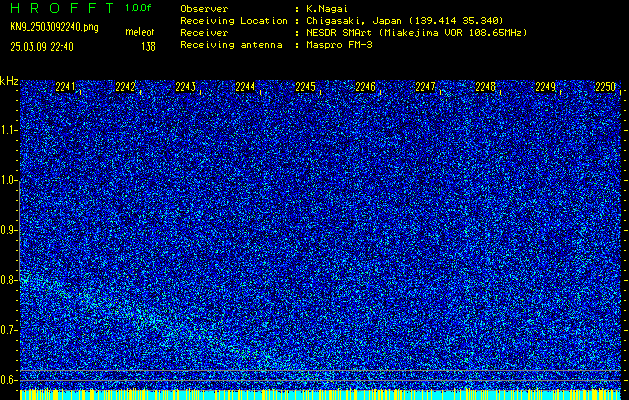Click the Receiver field label
This screenshot has height=400, width=629.
[204, 33]
